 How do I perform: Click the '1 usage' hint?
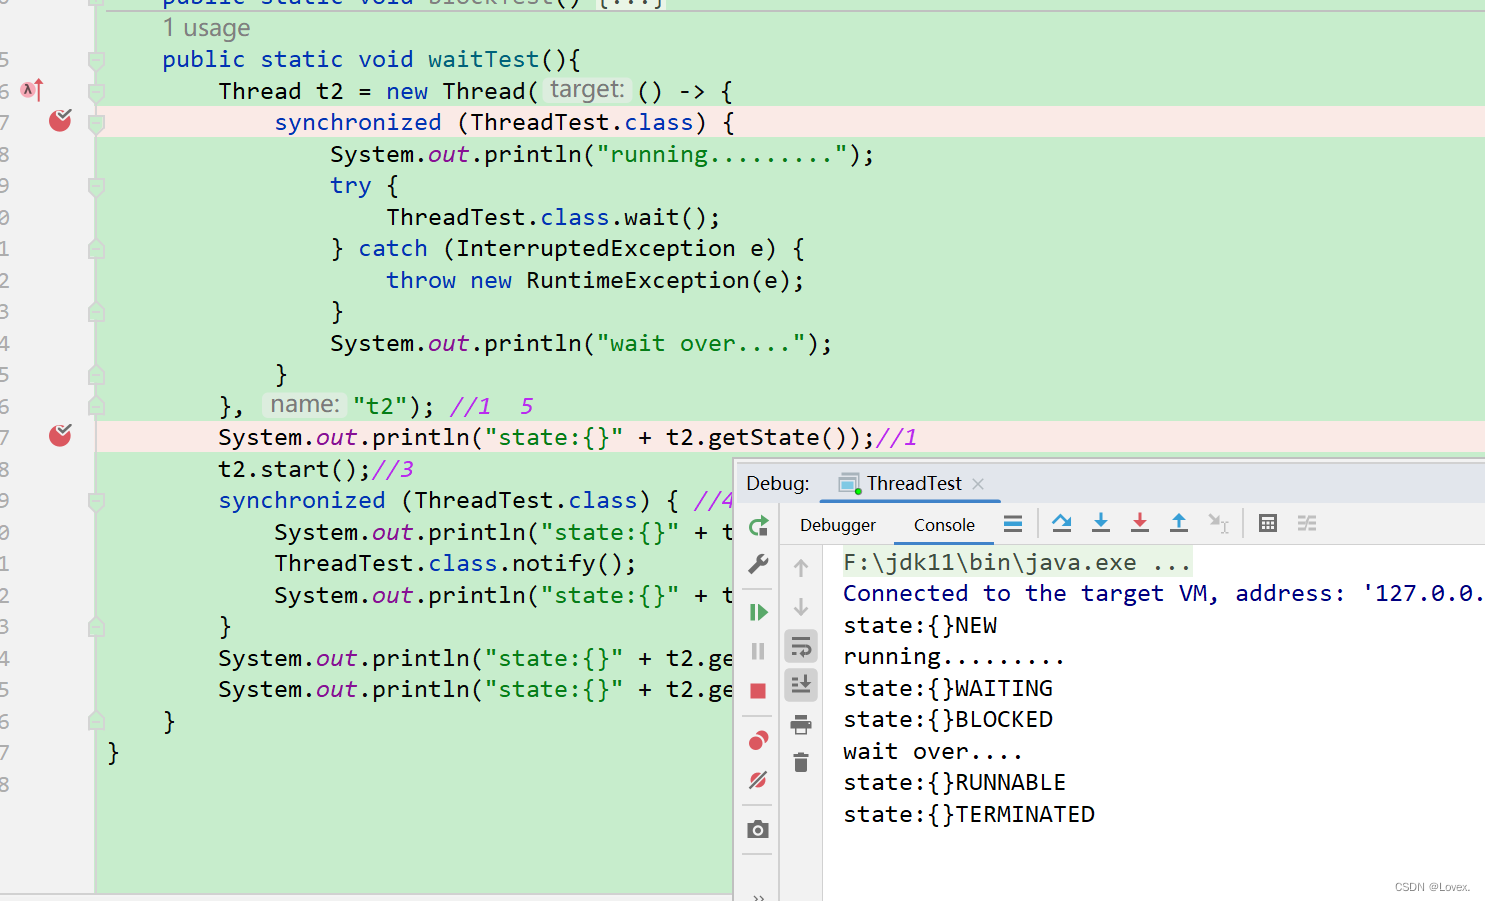coord(206,28)
